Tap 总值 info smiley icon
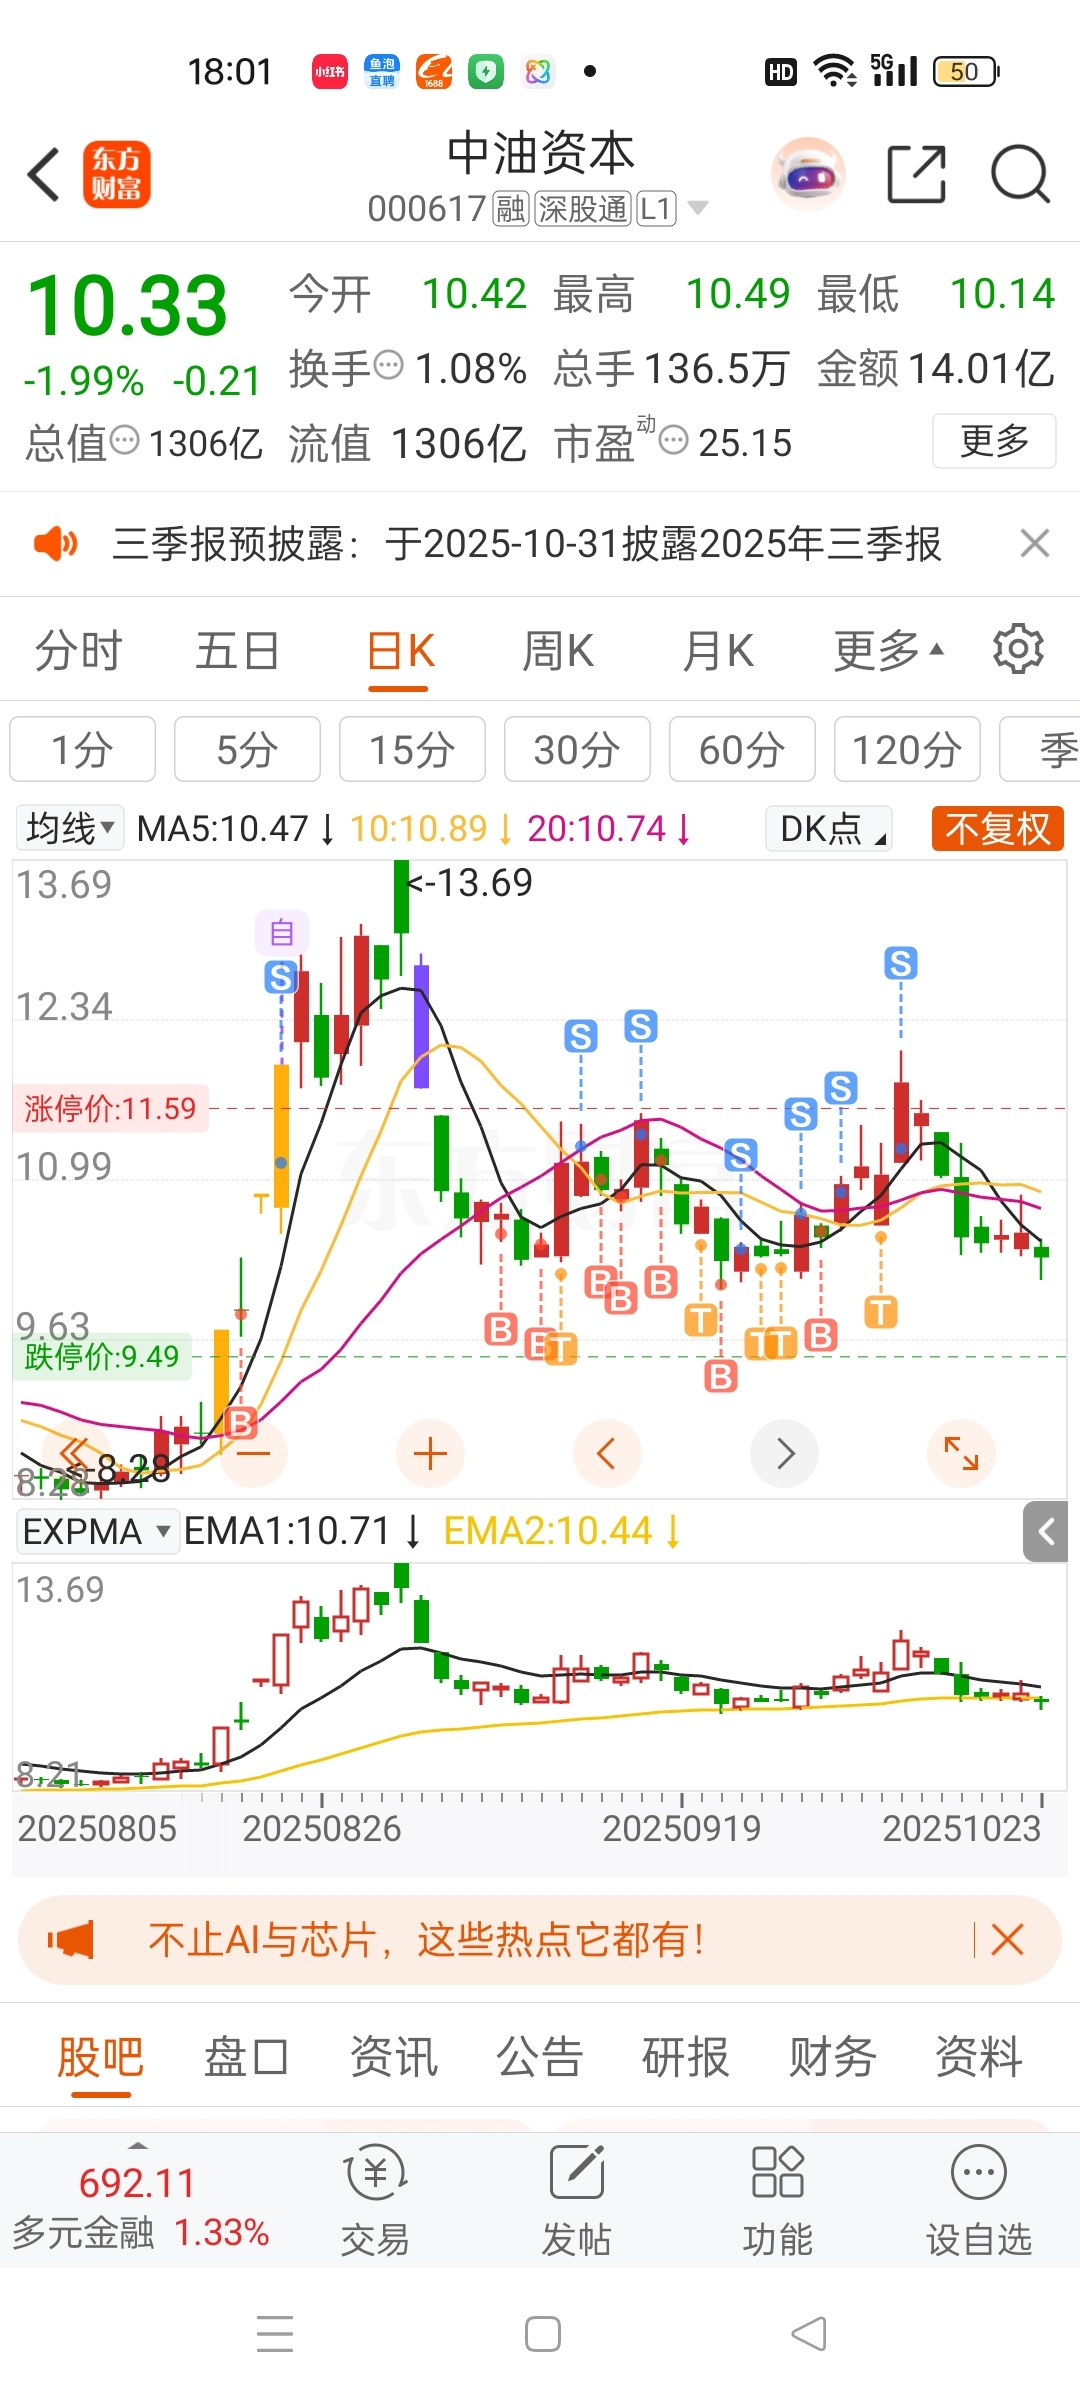The image size is (1080, 2400). 124,440
